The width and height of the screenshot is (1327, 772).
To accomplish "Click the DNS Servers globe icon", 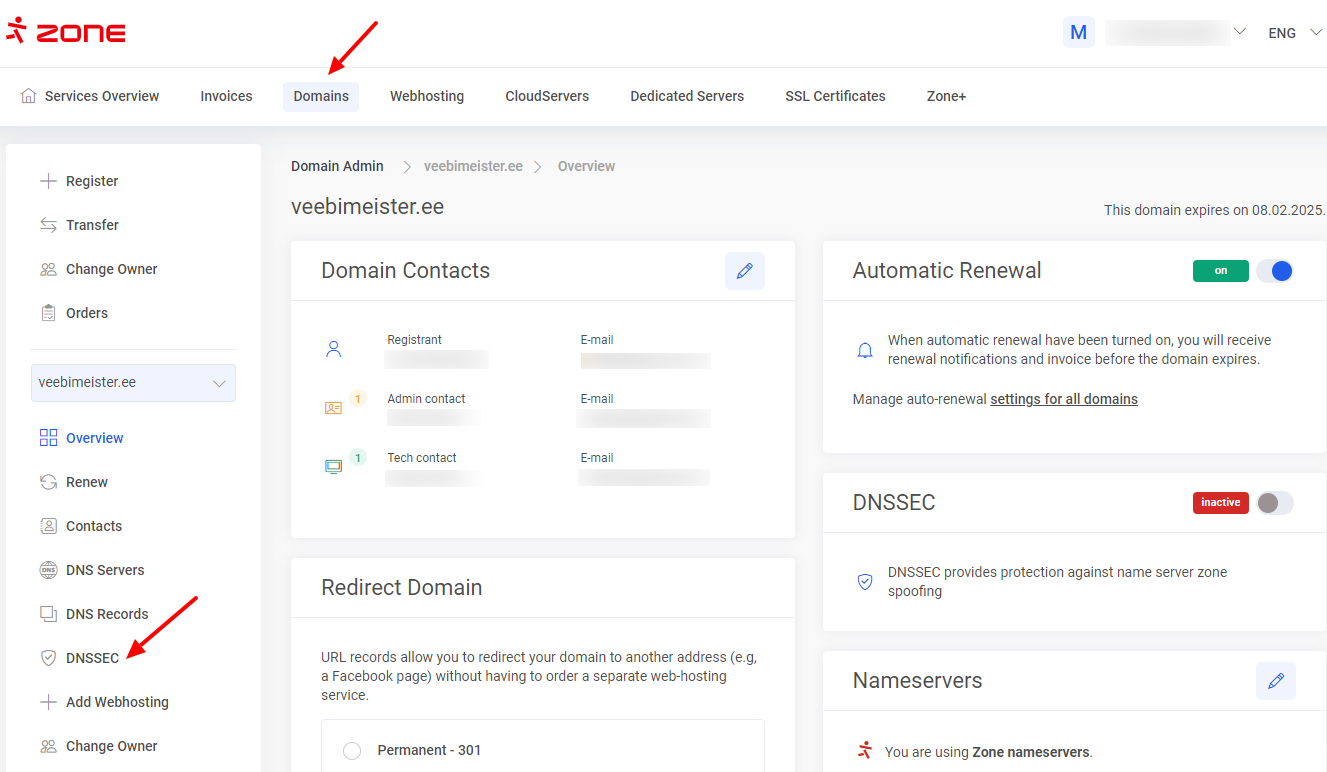I will [48, 570].
